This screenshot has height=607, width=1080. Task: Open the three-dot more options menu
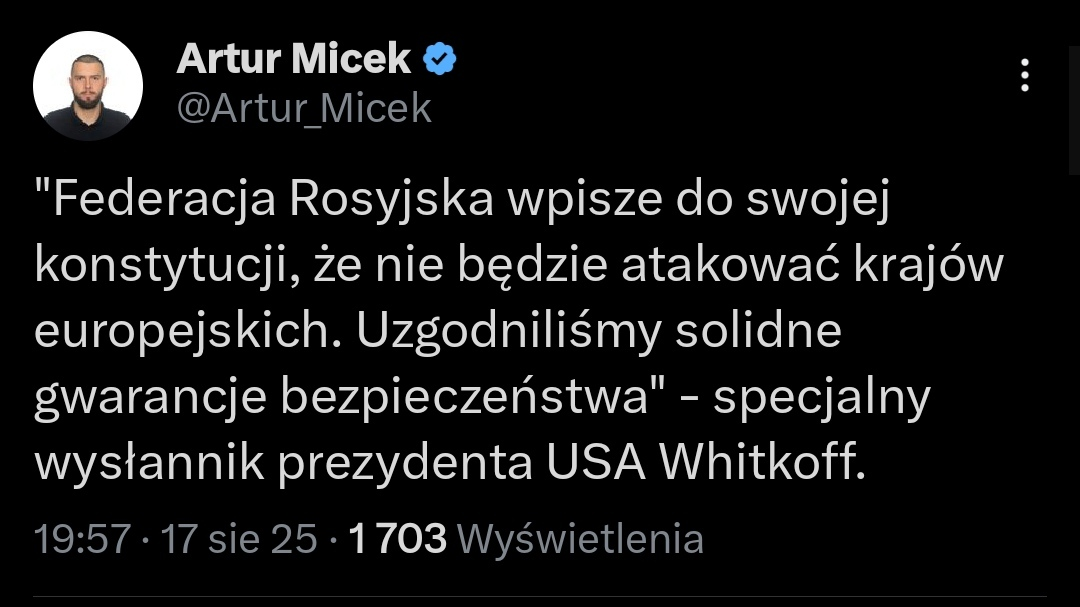coord(1023,76)
